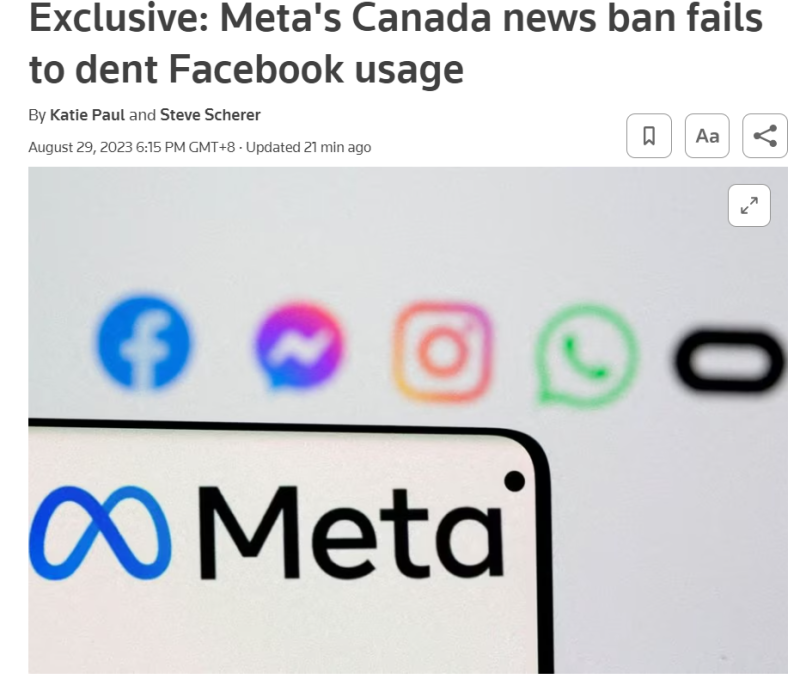Open the Aa text size options
This screenshot has height=679, width=800.
tap(707, 136)
